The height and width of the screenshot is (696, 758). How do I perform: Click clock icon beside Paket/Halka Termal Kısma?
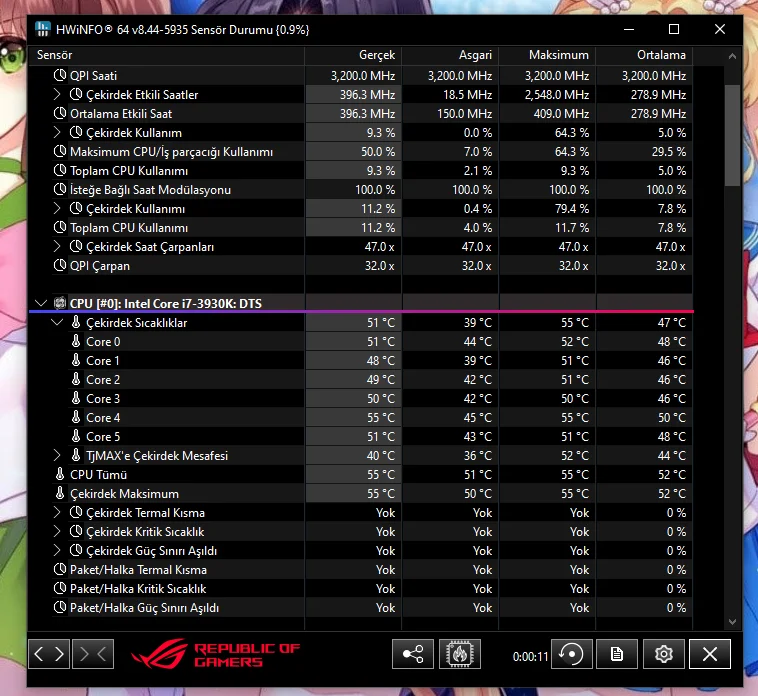click(x=59, y=569)
